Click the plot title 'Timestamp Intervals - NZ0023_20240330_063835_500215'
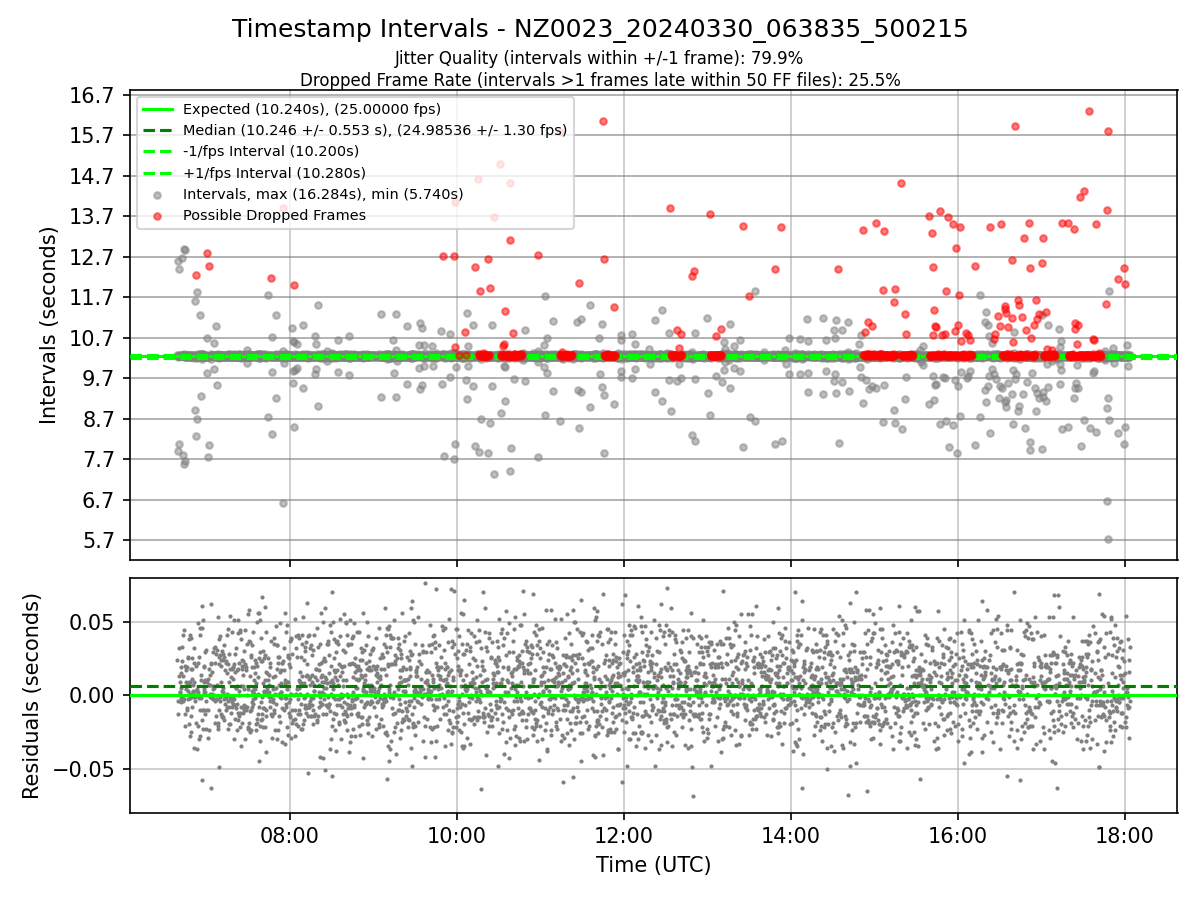The width and height of the screenshot is (1200, 900). click(600, 29)
